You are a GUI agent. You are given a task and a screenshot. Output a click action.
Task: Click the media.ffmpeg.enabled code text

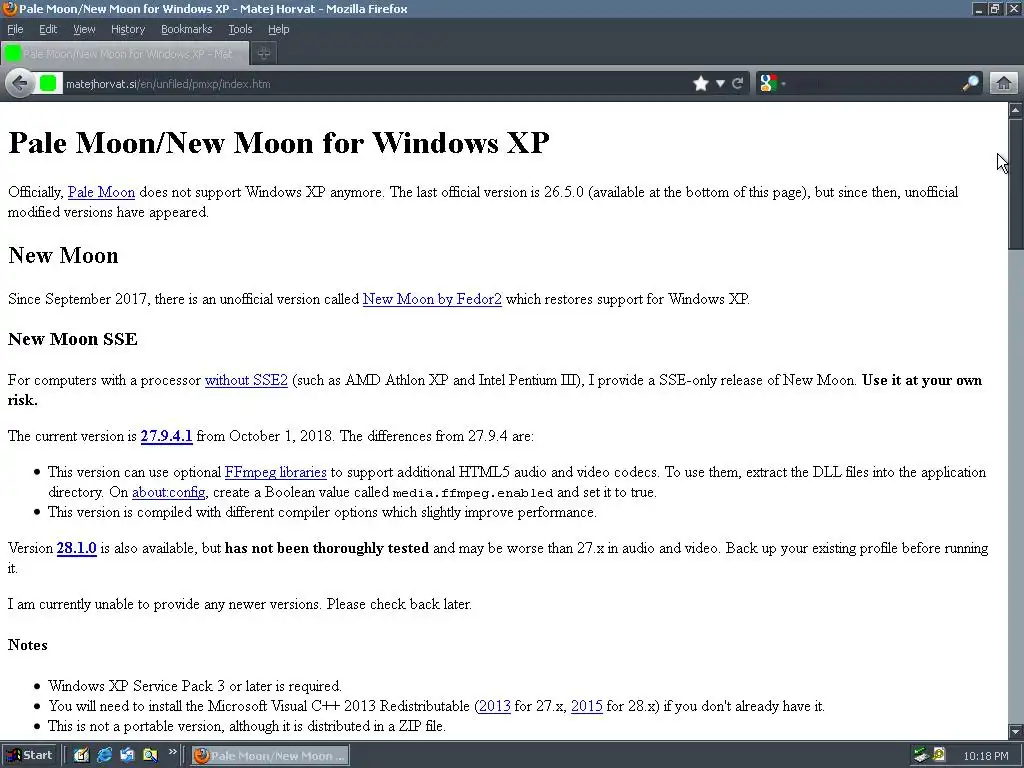(473, 493)
